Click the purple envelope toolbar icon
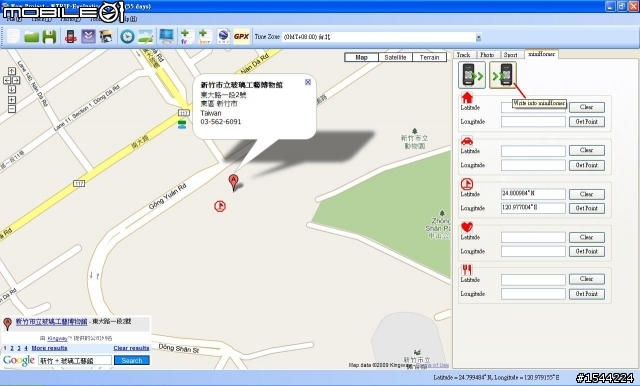The width and height of the screenshot is (640, 386). (x=88, y=37)
